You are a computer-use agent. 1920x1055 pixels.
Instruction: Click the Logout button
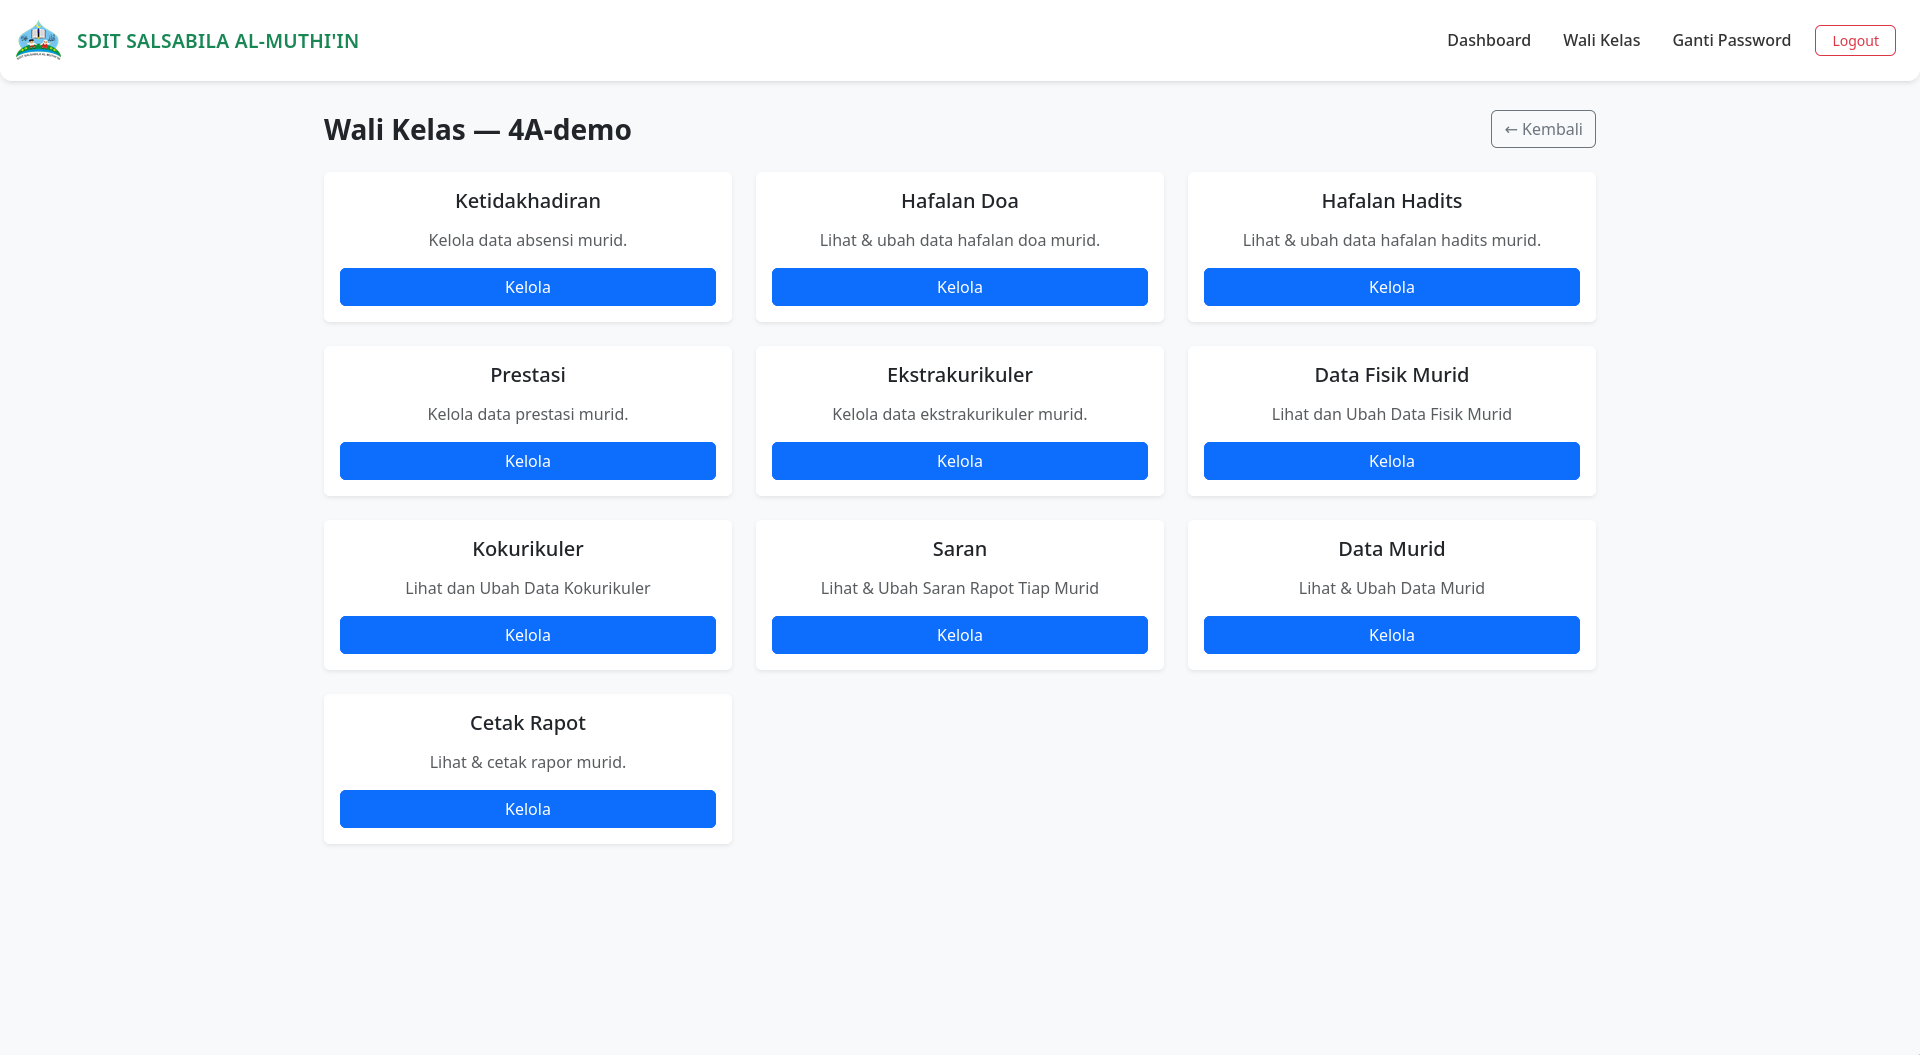click(x=1855, y=41)
